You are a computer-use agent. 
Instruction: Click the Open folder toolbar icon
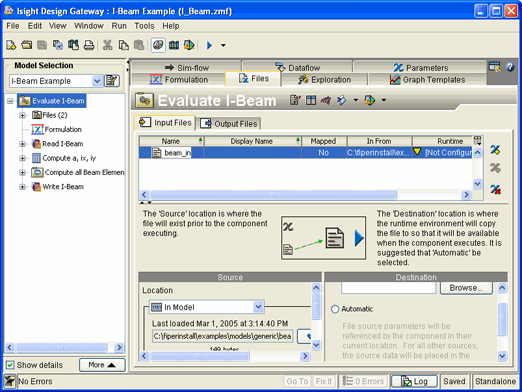[x=26, y=45]
